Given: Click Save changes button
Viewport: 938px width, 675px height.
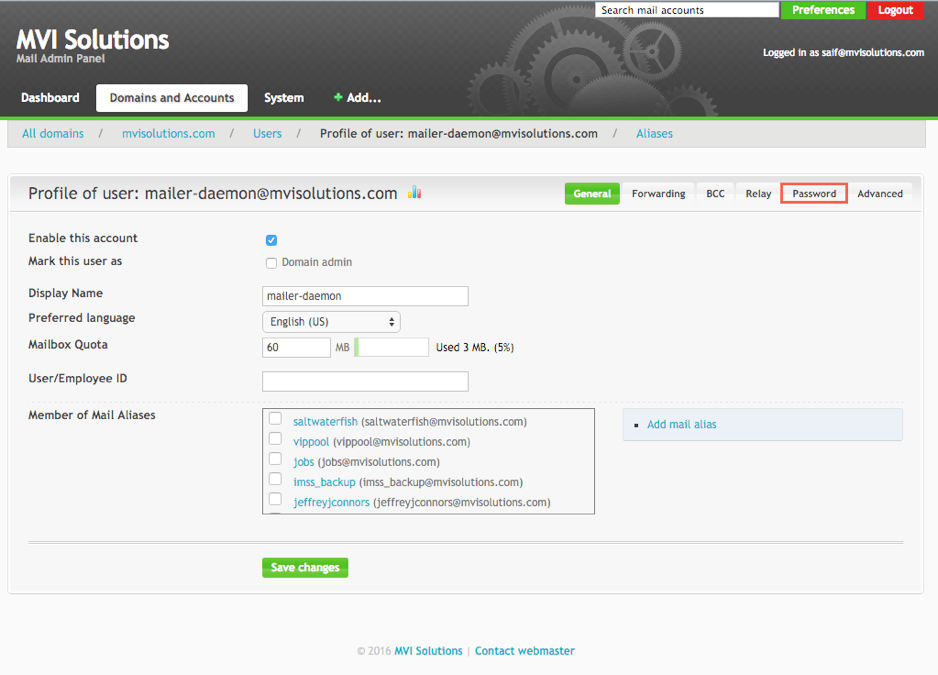Looking at the screenshot, I should [x=305, y=567].
